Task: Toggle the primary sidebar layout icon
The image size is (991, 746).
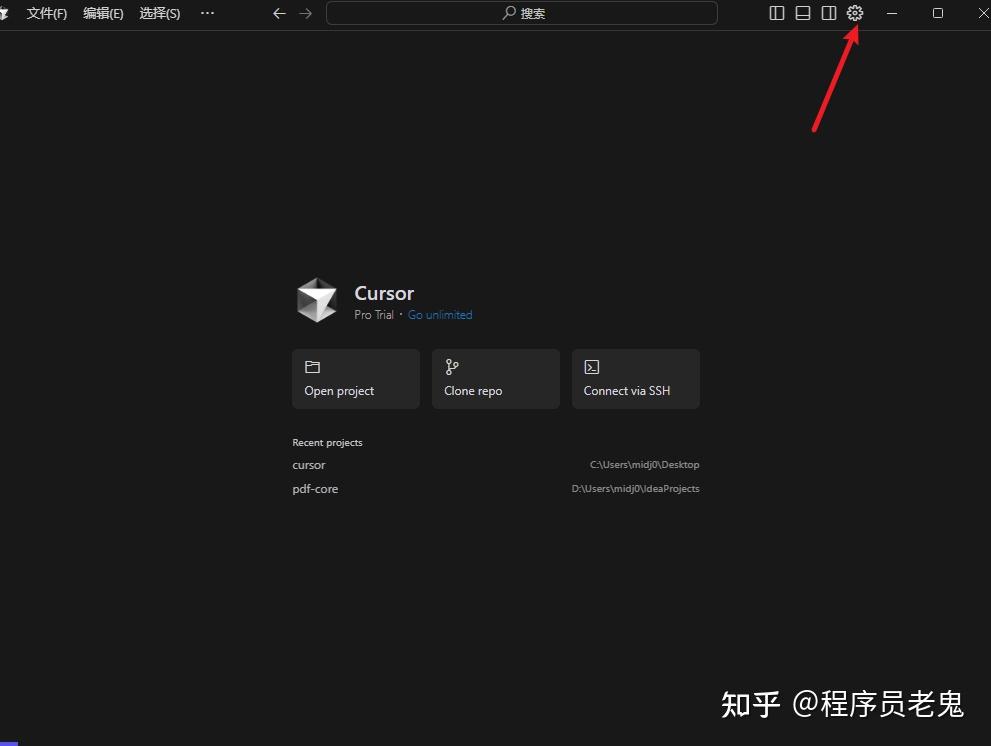Action: 777,13
